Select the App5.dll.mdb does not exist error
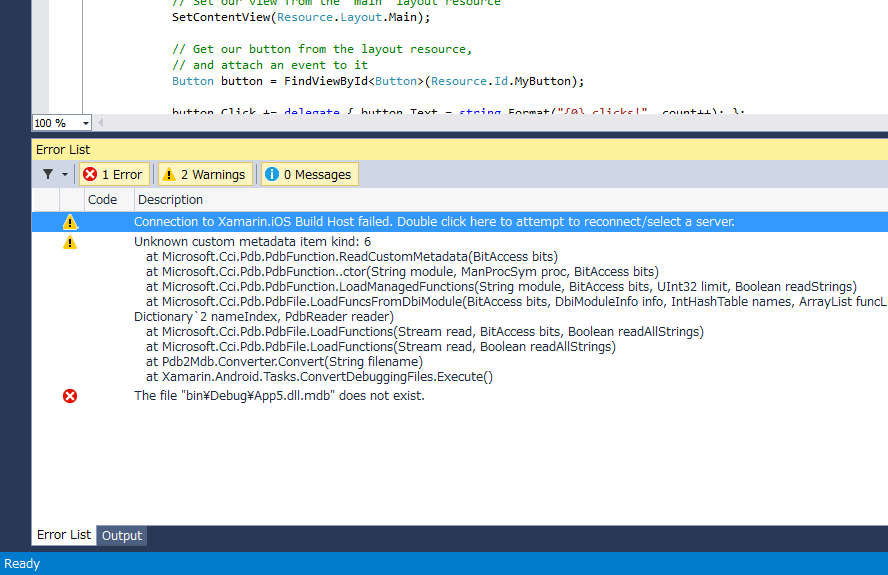 279,396
